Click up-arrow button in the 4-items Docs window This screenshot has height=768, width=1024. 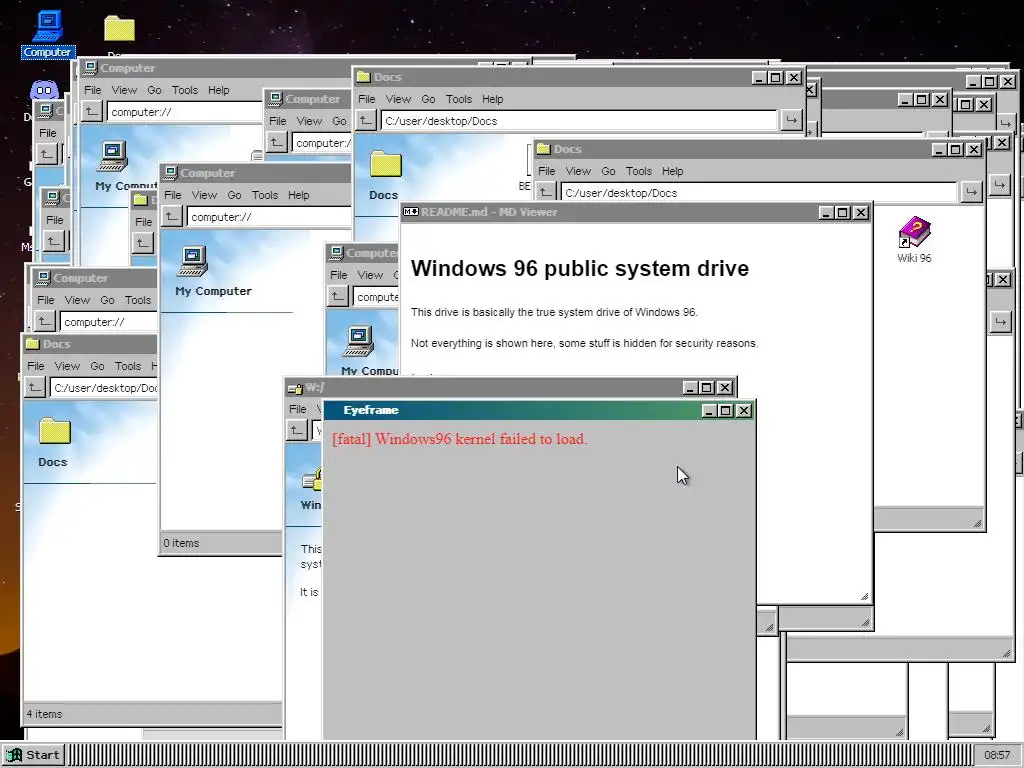(x=35, y=387)
